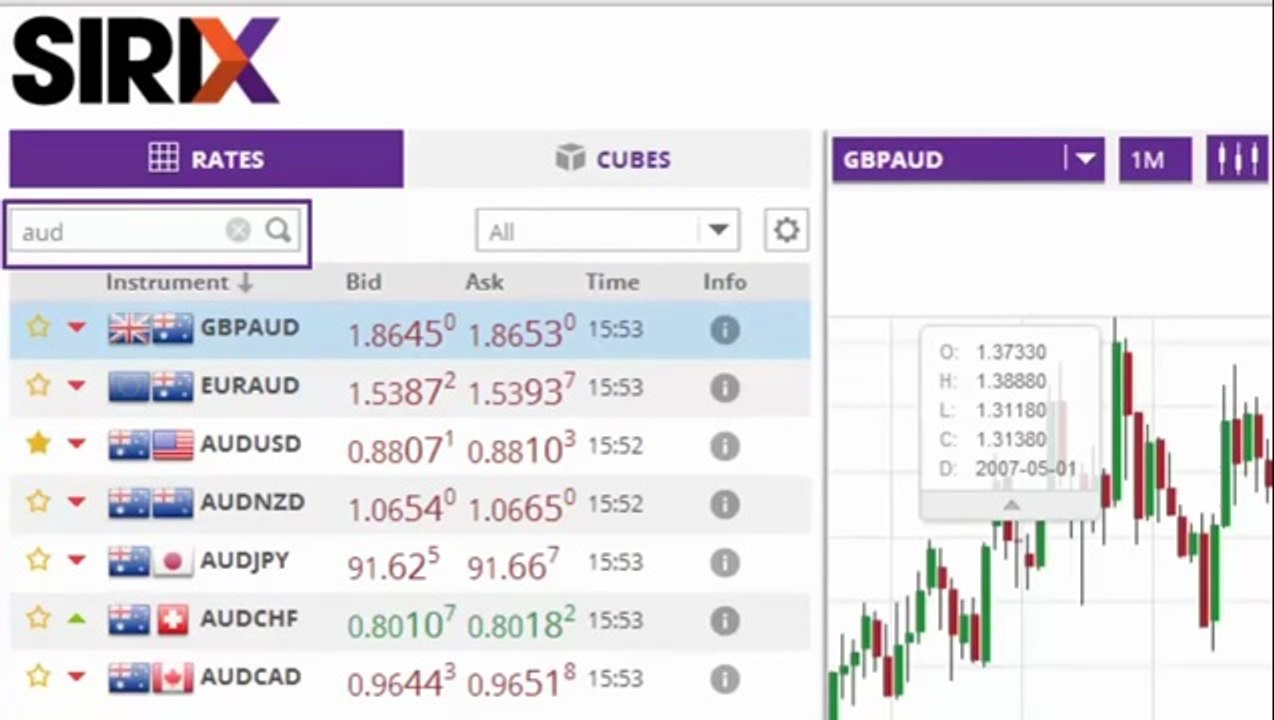Click the AUDCHF flag pair icon

150,620
